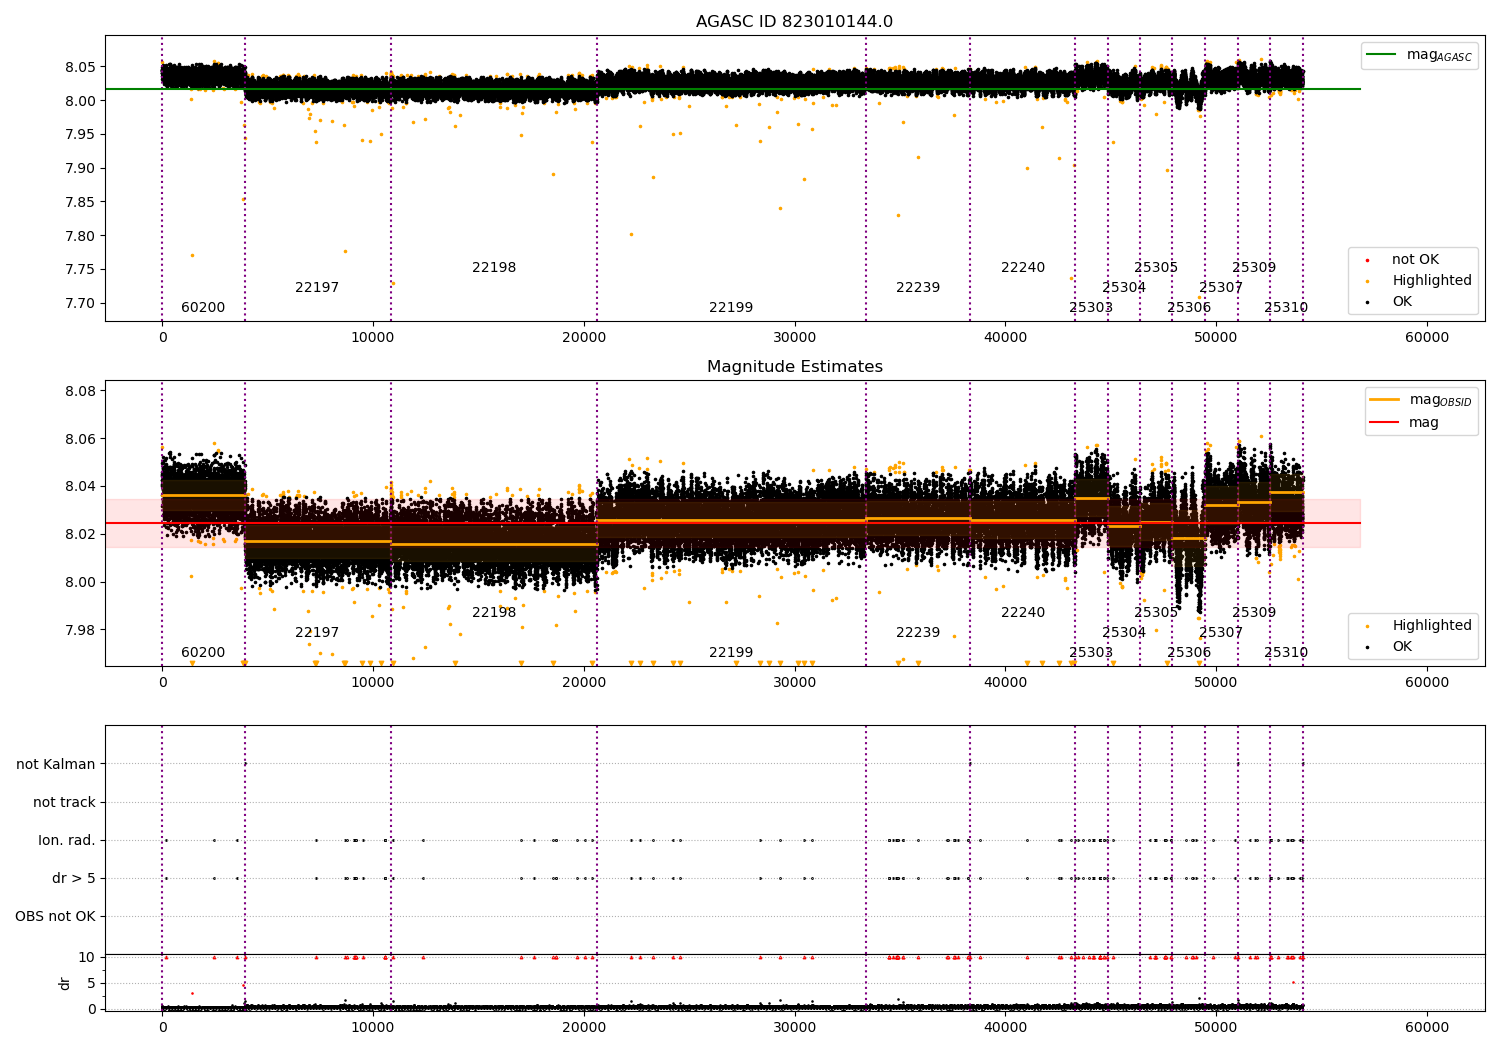Click the obsid label '22198' in the top plot

pyautogui.click(x=494, y=268)
